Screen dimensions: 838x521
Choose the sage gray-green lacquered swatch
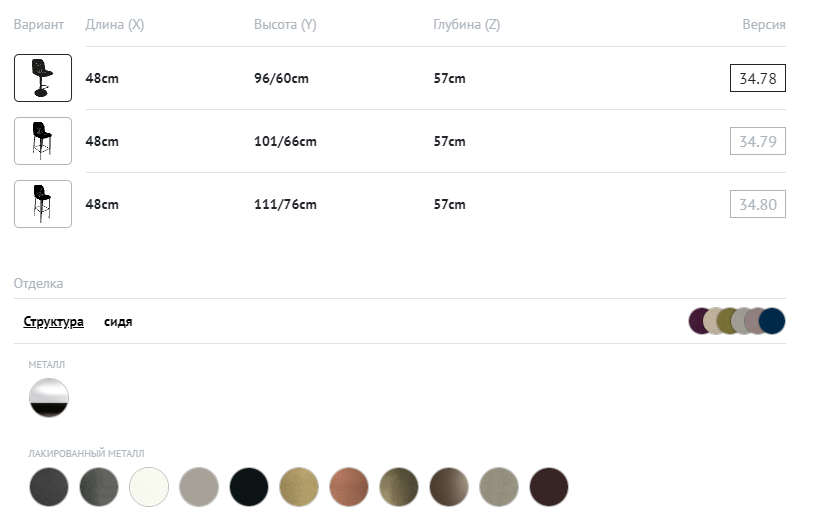[x=499, y=487]
